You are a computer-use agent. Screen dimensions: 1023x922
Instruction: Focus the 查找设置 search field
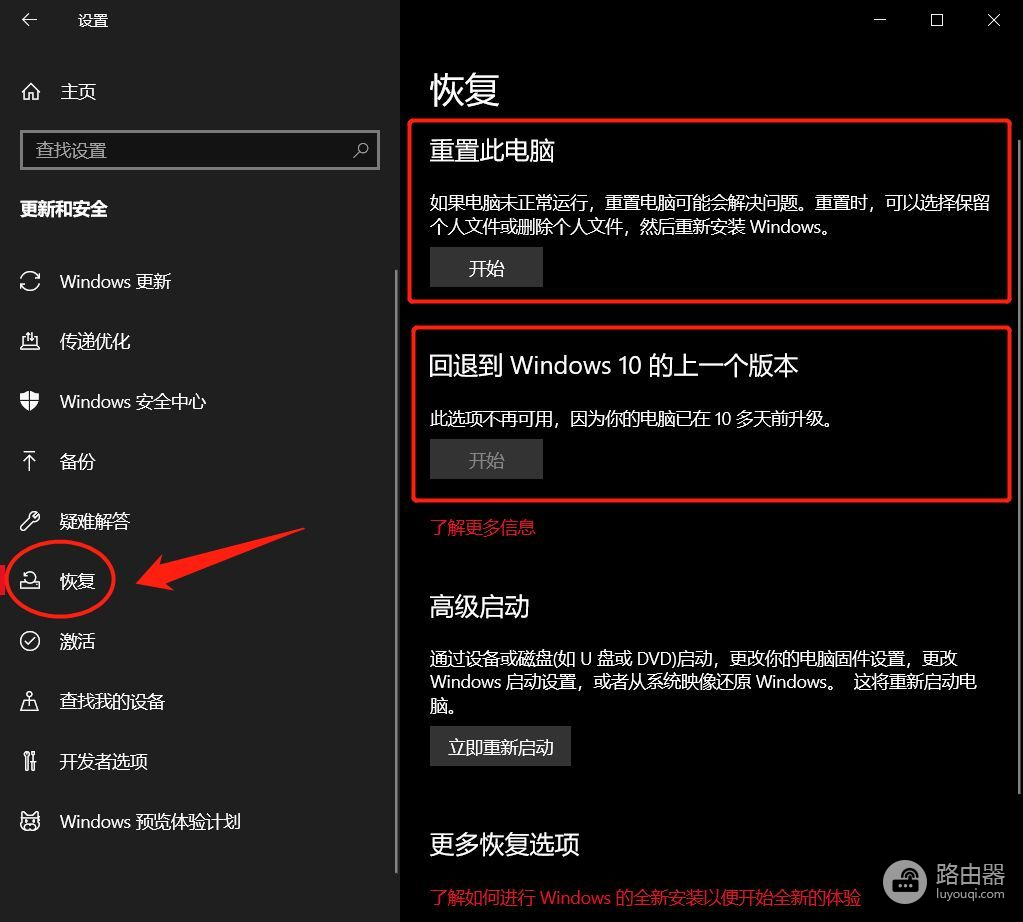[x=200, y=150]
